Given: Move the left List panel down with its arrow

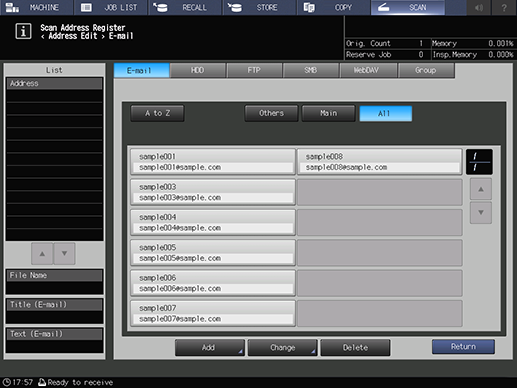Looking at the screenshot, I should tap(64, 254).
